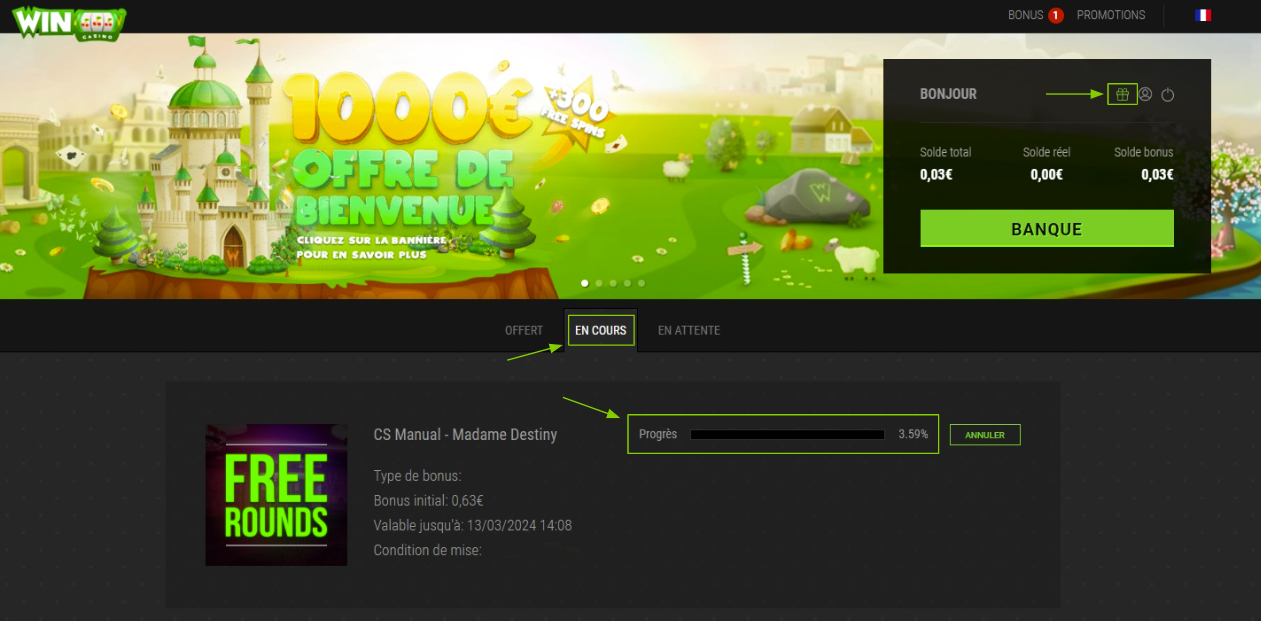The image size is (1261, 621).
Task: Select the EN COURS tab
Action: (x=601, y=331)
